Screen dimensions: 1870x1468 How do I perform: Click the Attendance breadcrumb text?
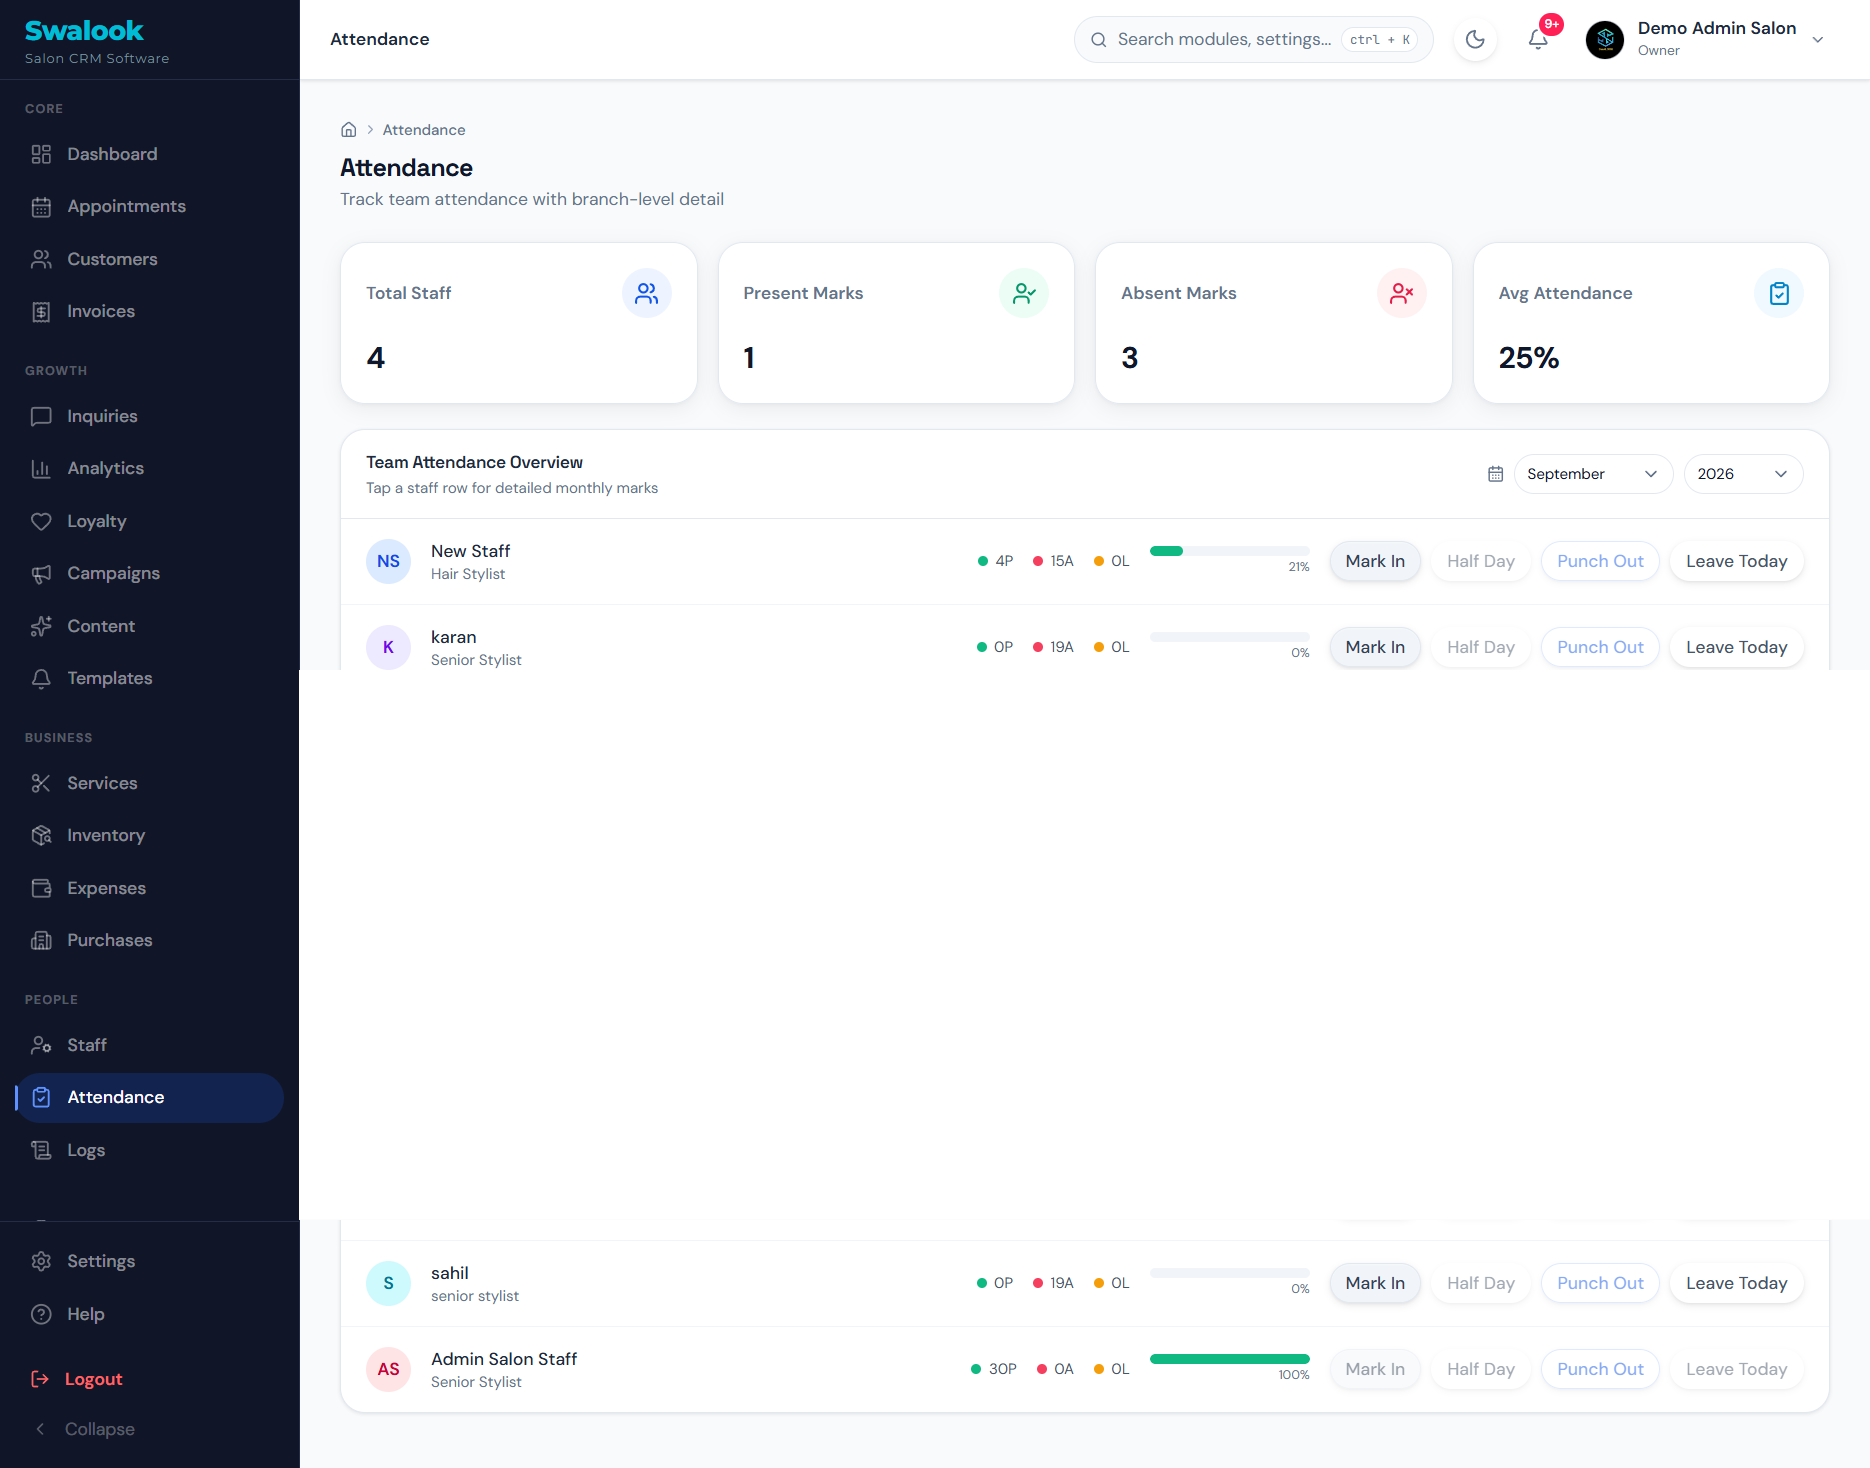coord(424,130)
